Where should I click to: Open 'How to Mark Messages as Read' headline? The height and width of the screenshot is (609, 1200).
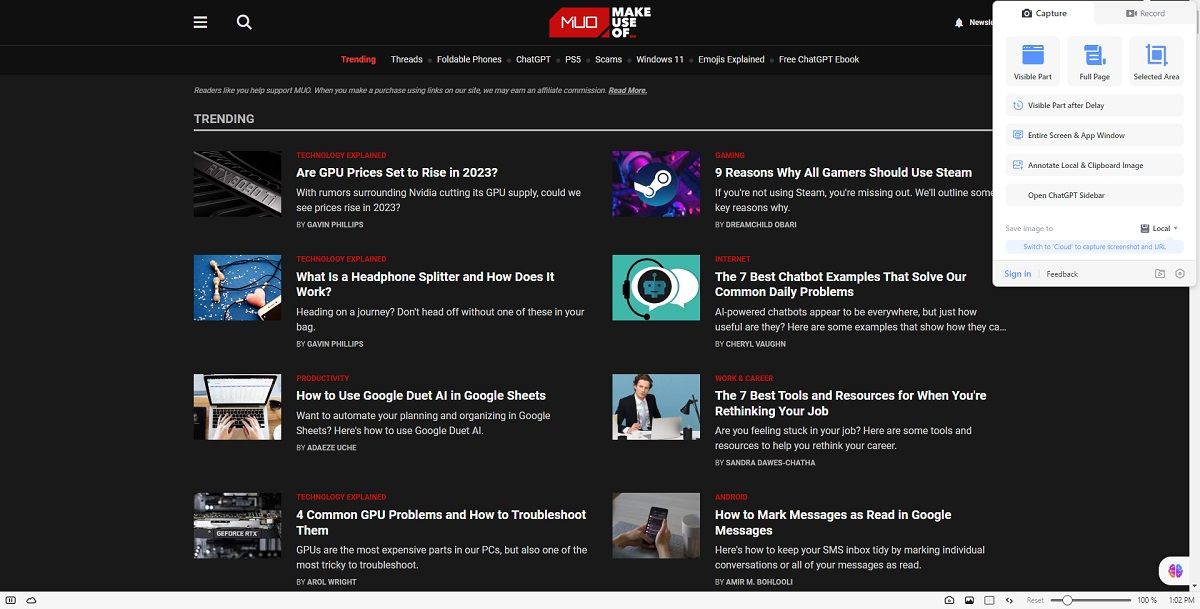833,522
